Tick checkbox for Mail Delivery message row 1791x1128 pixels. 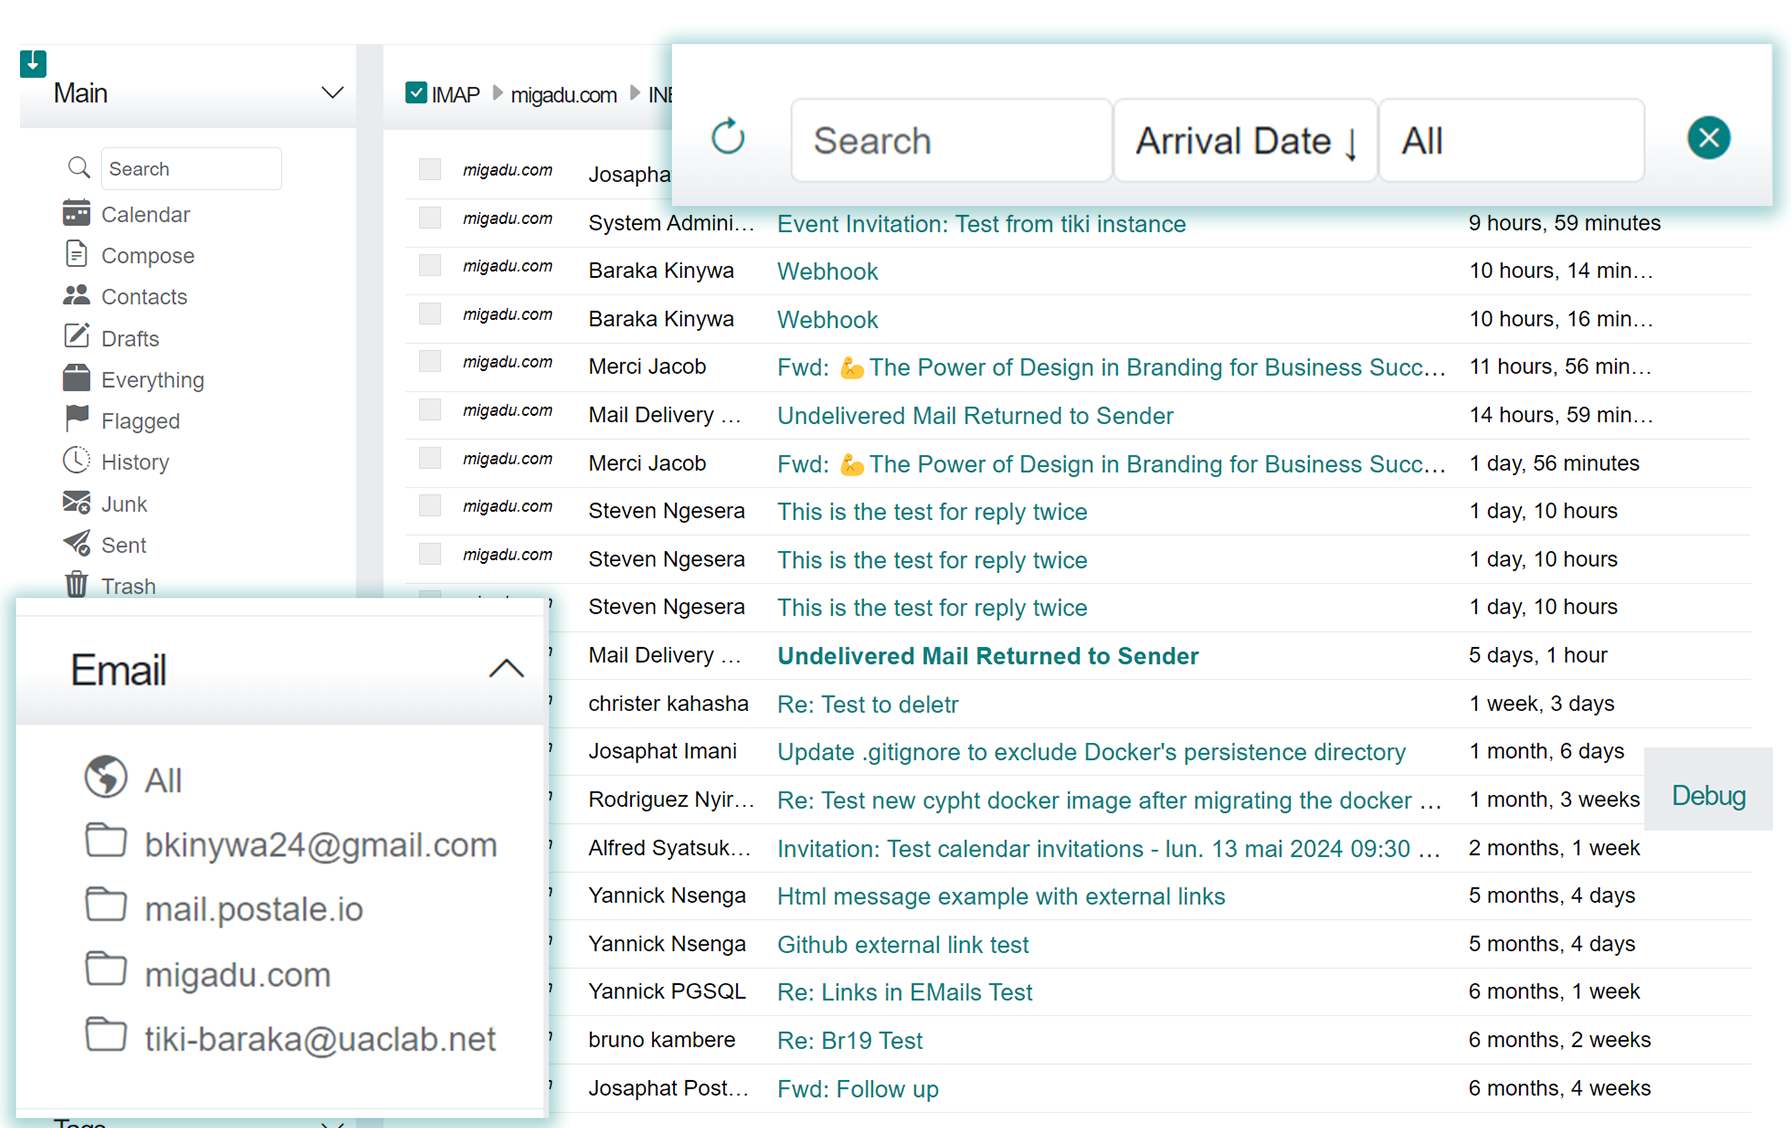(430, 409)
